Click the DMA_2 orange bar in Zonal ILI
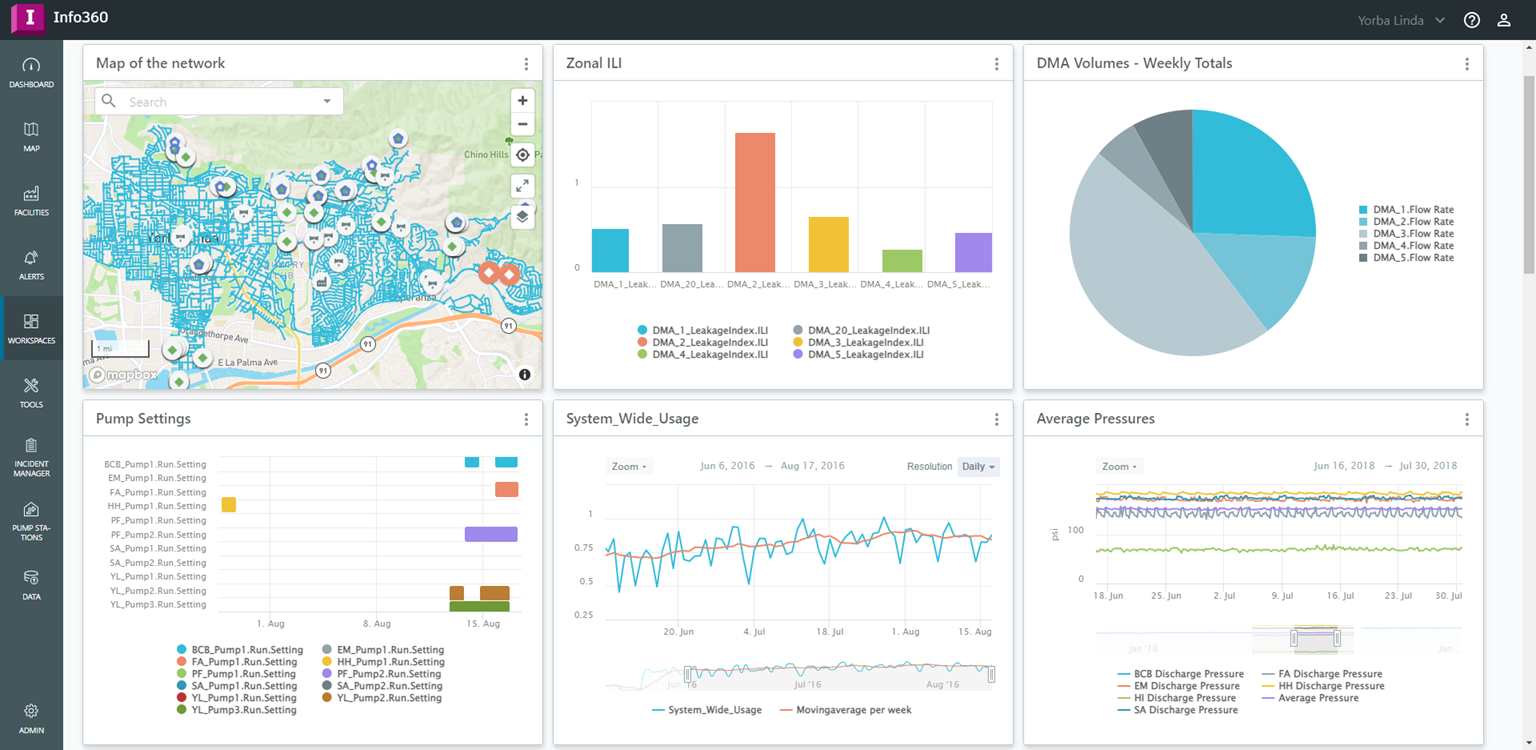The image size is (1536, 750). tap(755, 202)
